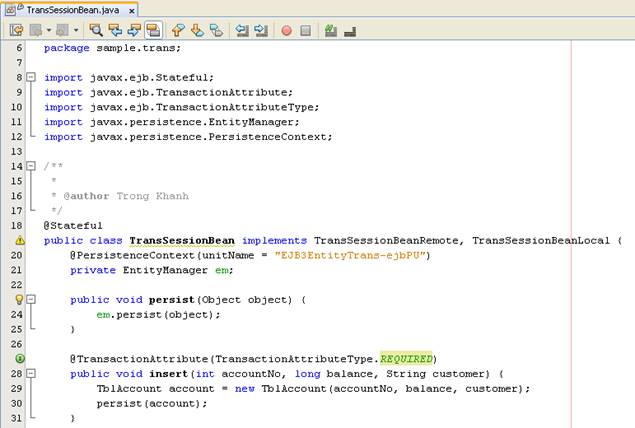Click the highlighted REQUIRED constant
Image resolution: width=635 pixels, height=428 pixels.
[406, 359]
